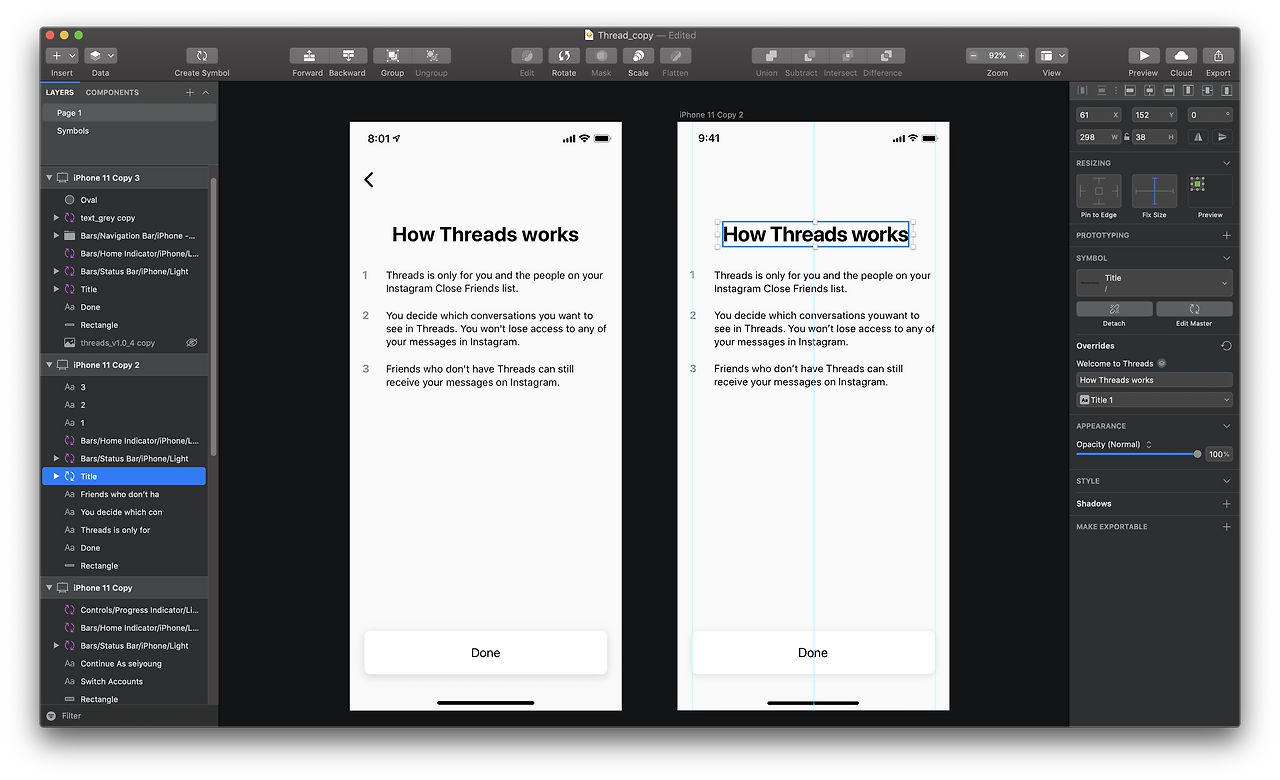Open the Data dropdown menu
Image resolution: width=1280 pixels, height=780 pixels.
click(x=100, y=56)
